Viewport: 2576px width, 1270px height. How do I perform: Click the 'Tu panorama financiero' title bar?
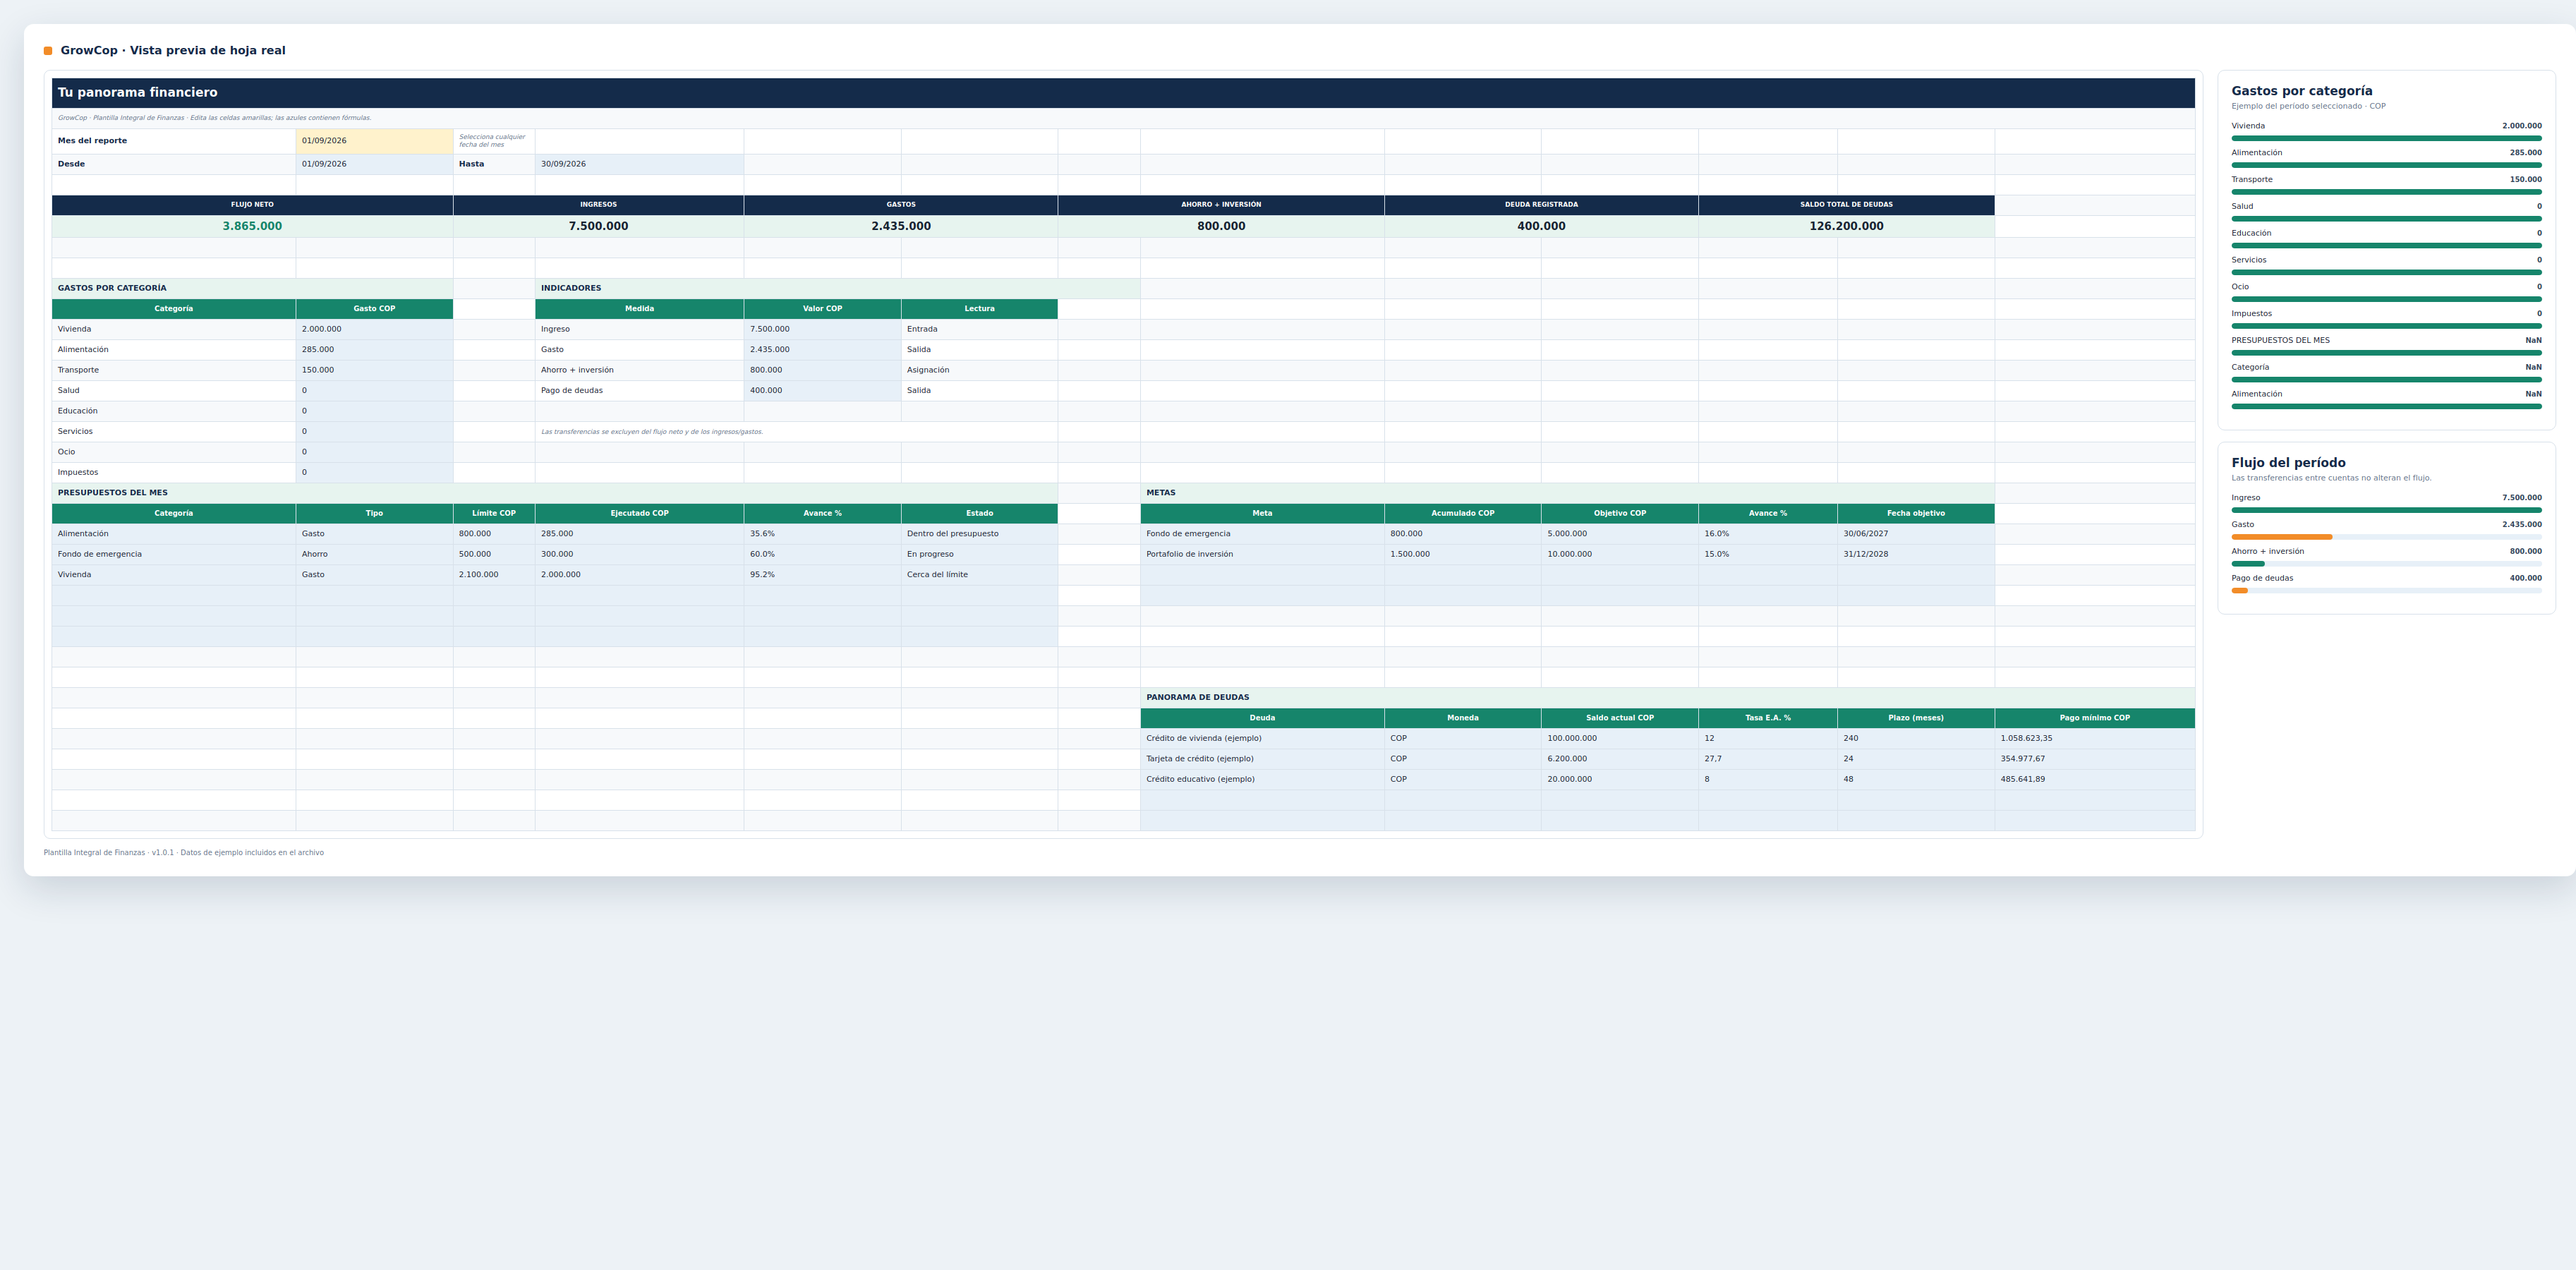click(x=1123, y=93)
